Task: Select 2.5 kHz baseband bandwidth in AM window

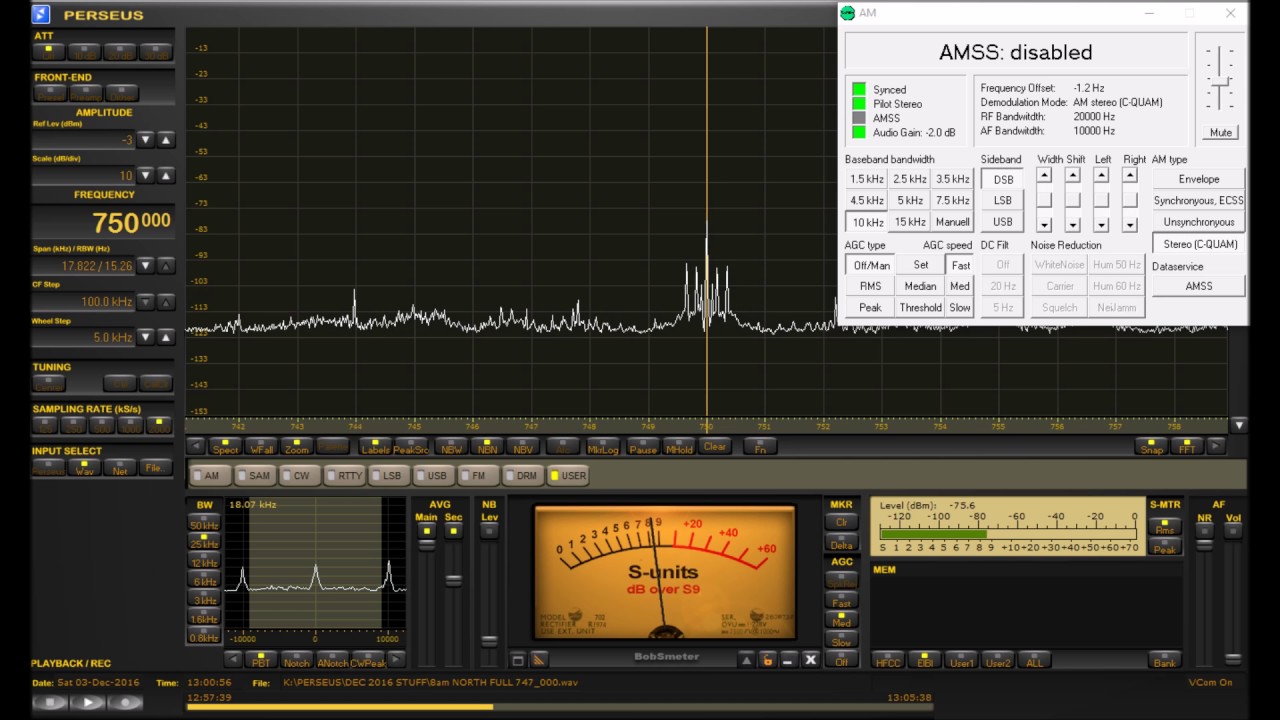Action: [x=910, y=179]
